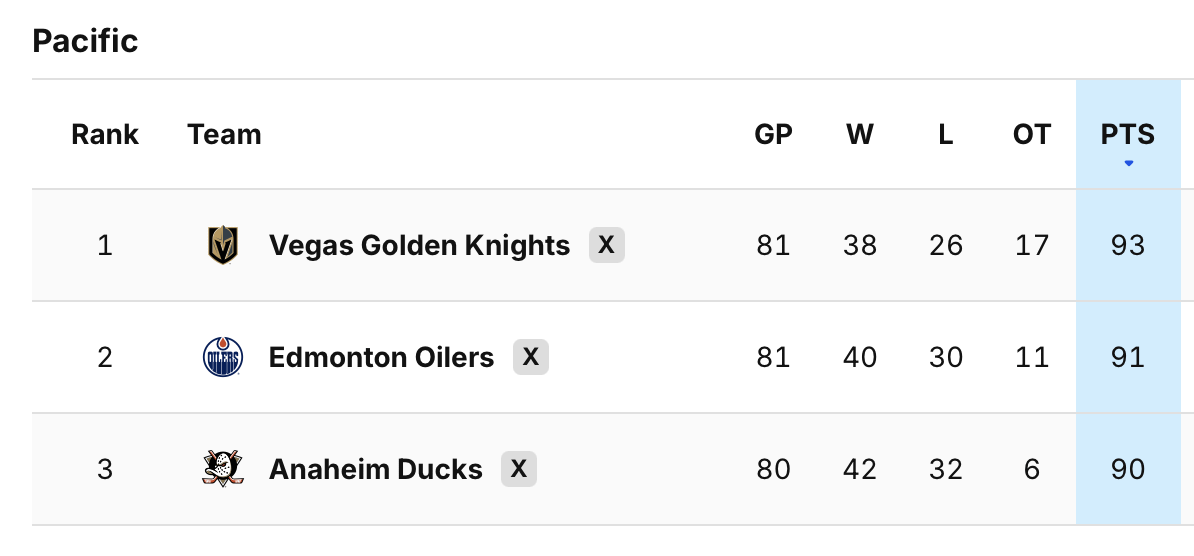This screenshot has width=1194, height=556.
Task: Click Anaheim Ducks' 90 points value
Action: coord(1128,469)
